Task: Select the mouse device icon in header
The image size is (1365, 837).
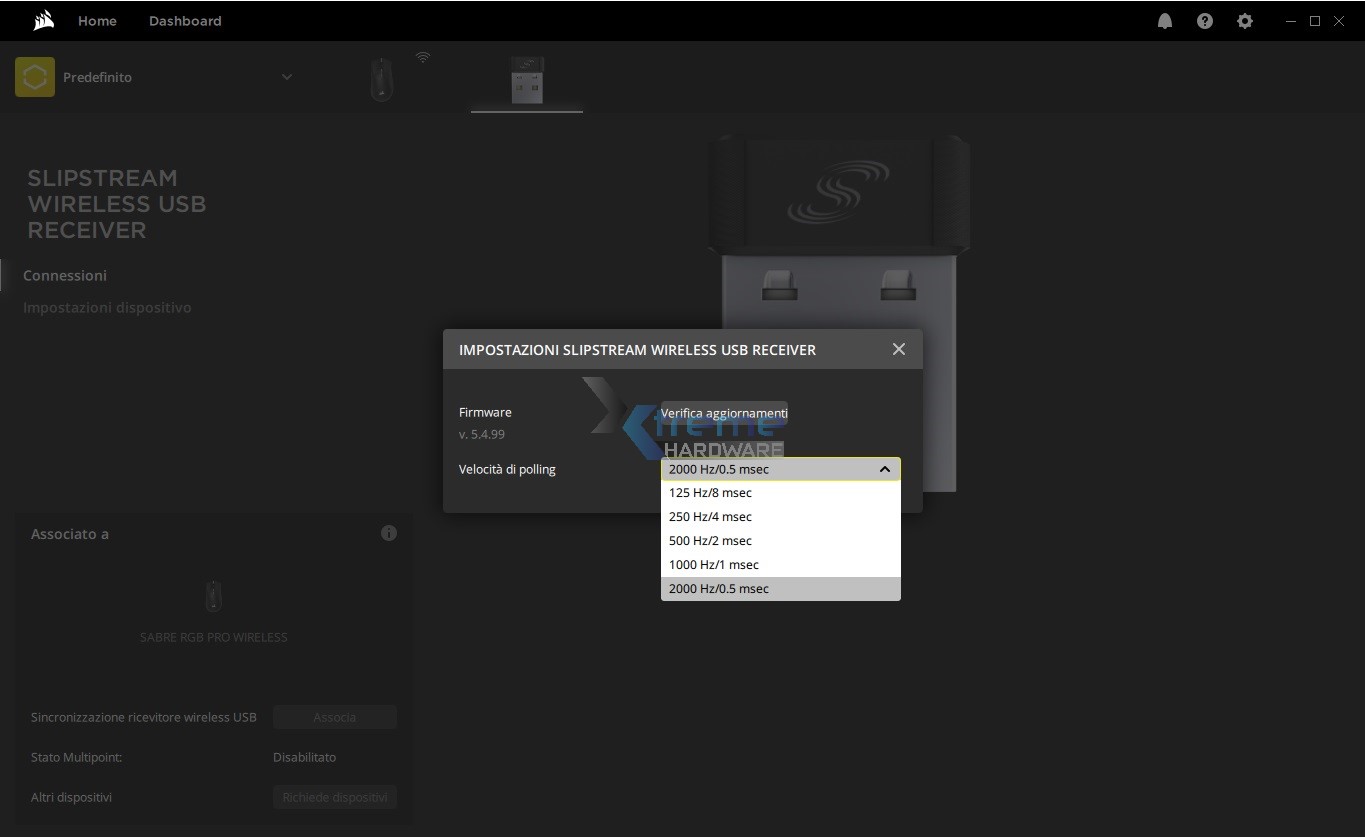Action: pyautogui.click(x=382, y=79)
